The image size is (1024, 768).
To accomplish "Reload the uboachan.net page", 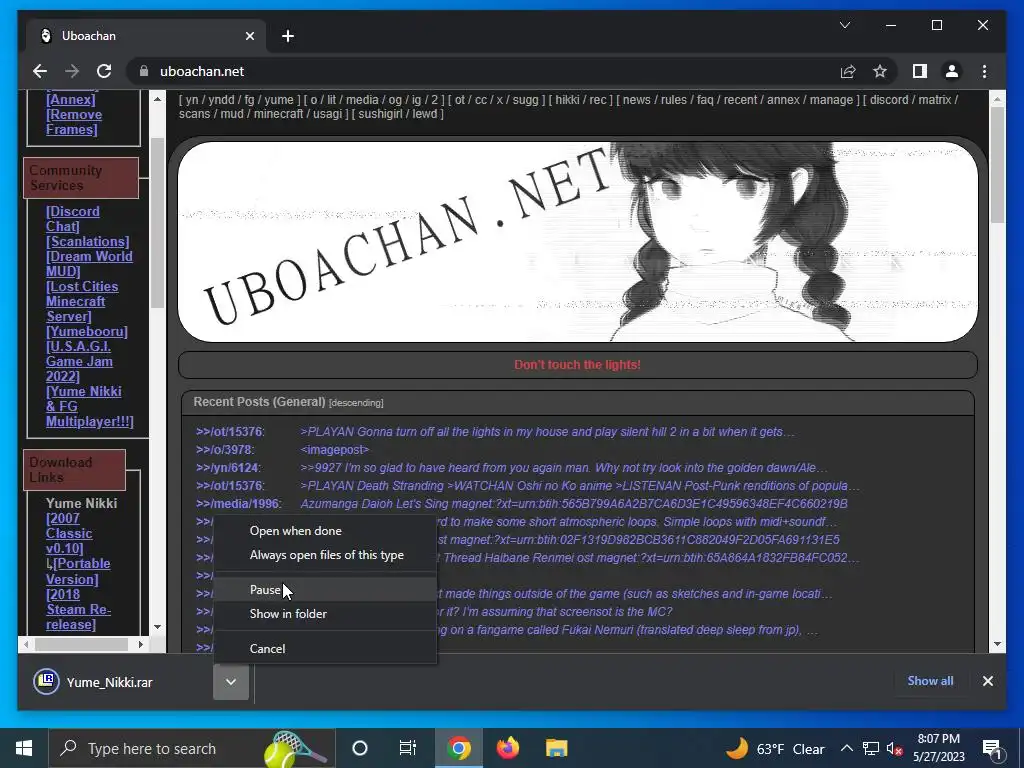I will tap(104, 71).
